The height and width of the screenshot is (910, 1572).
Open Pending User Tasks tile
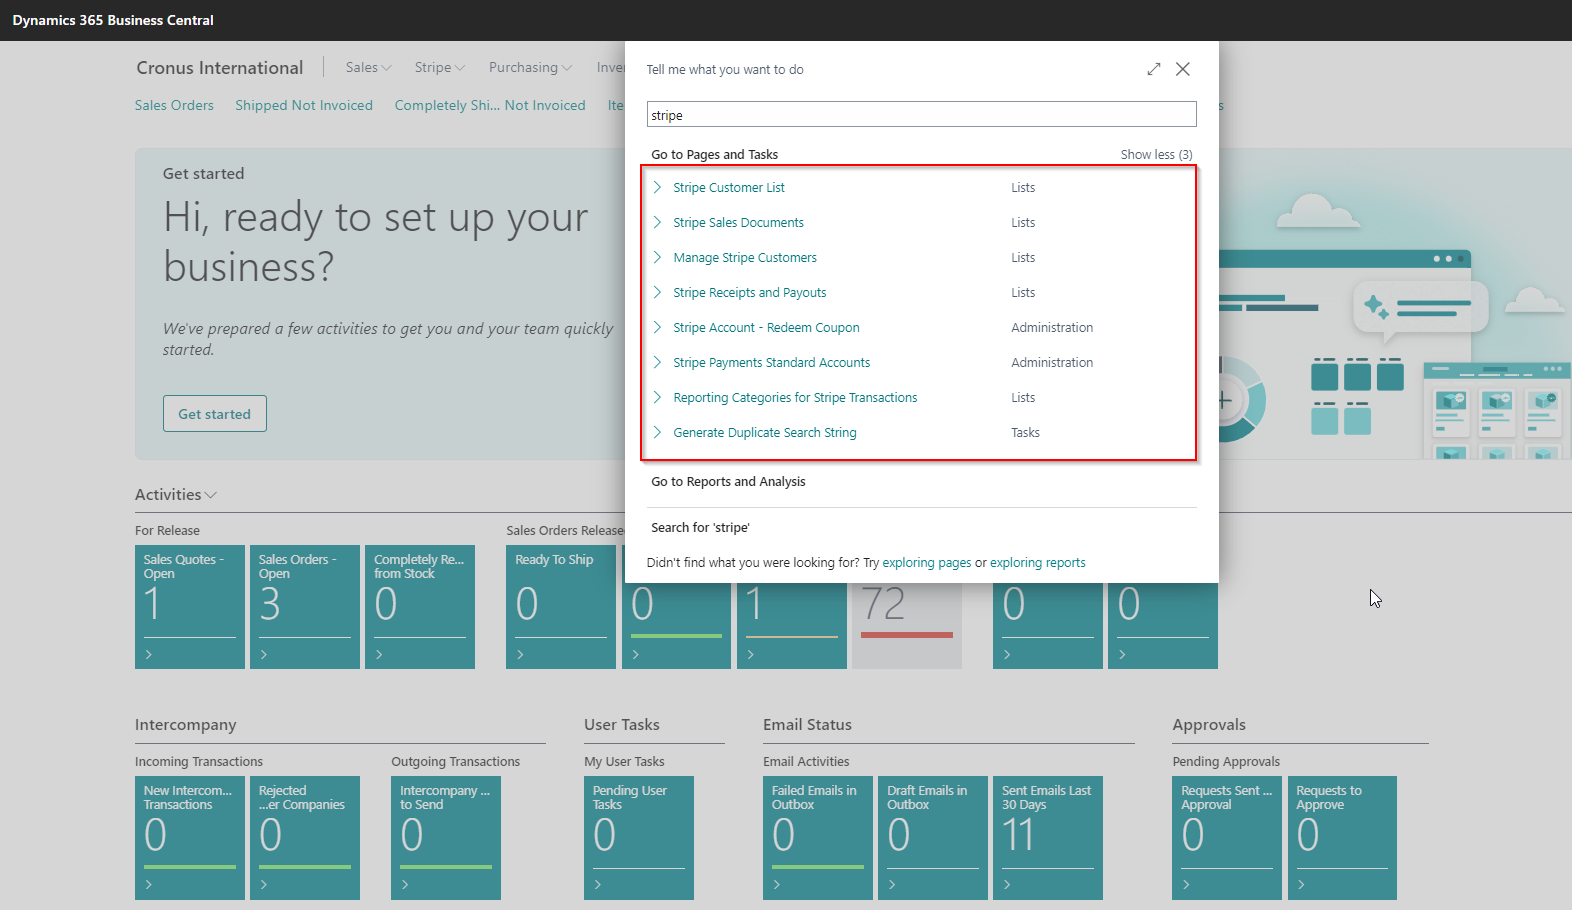click(x=639, y=838)
